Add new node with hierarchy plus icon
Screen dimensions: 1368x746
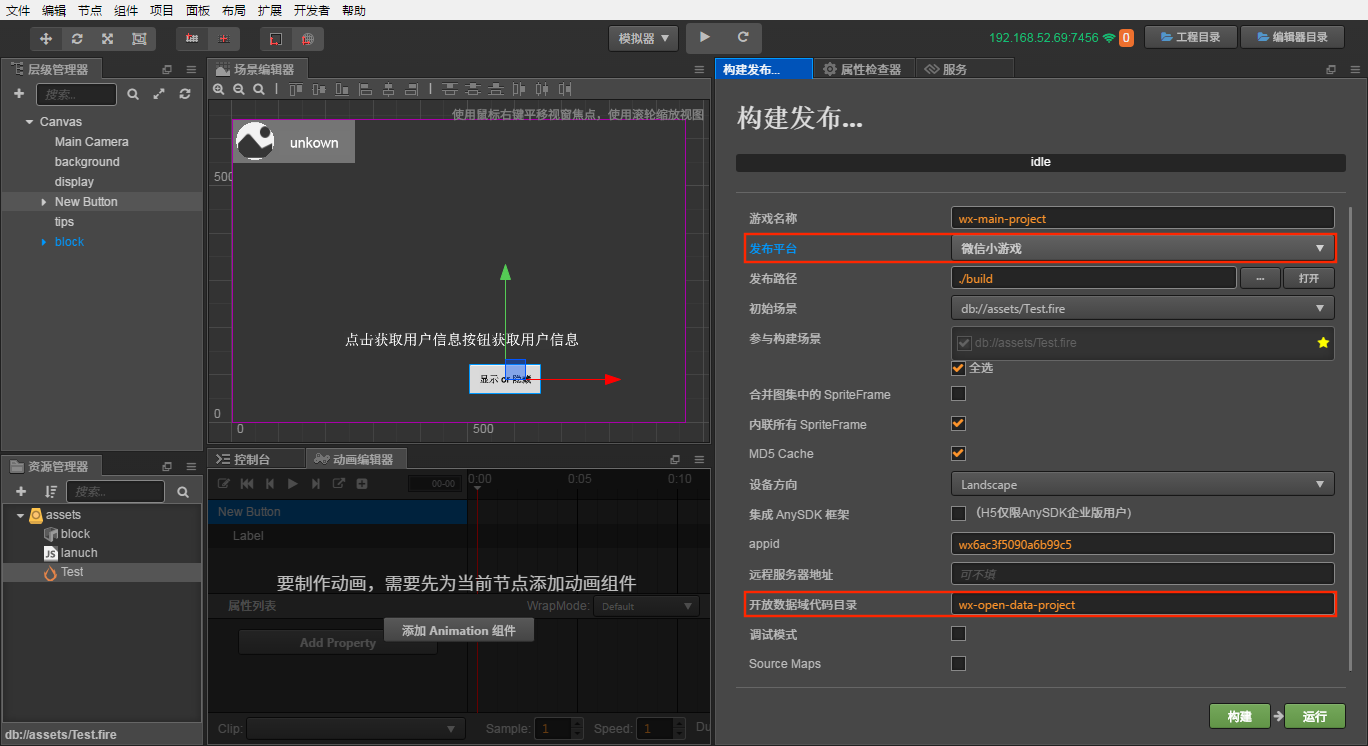pyautogui.click(x=19, y=94)
